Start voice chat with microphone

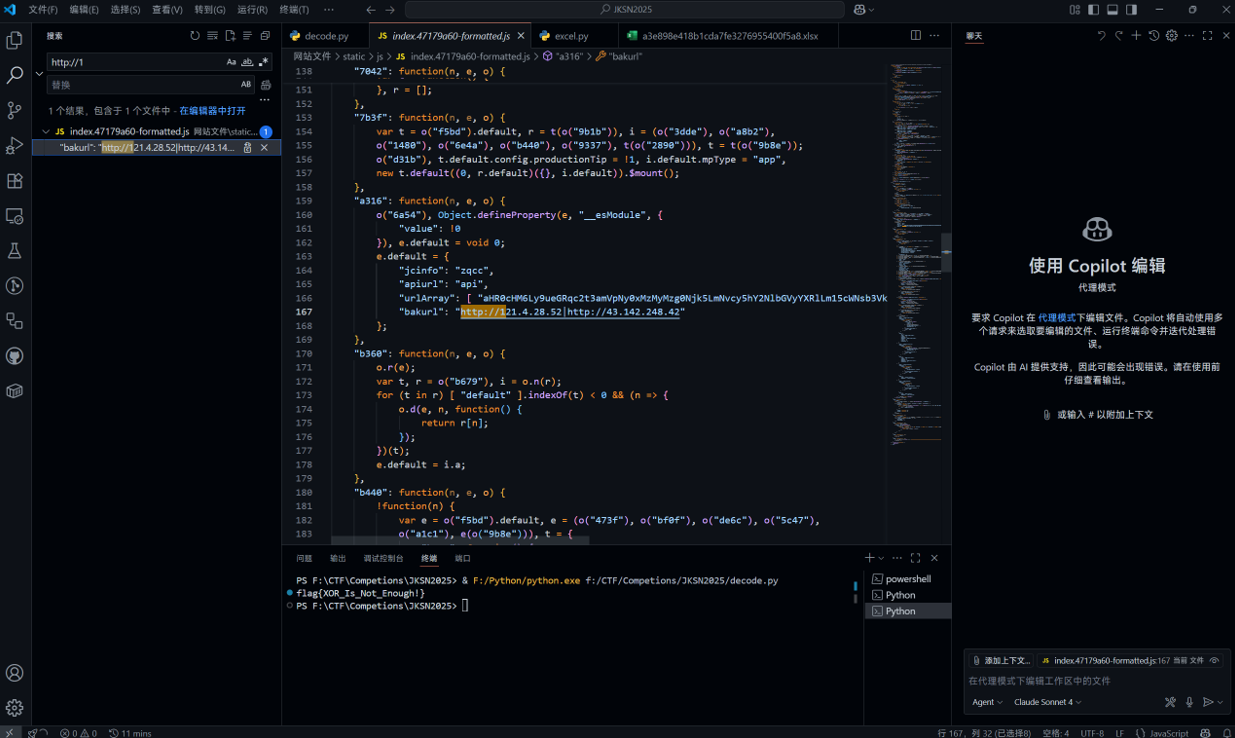pos(1189,702)
